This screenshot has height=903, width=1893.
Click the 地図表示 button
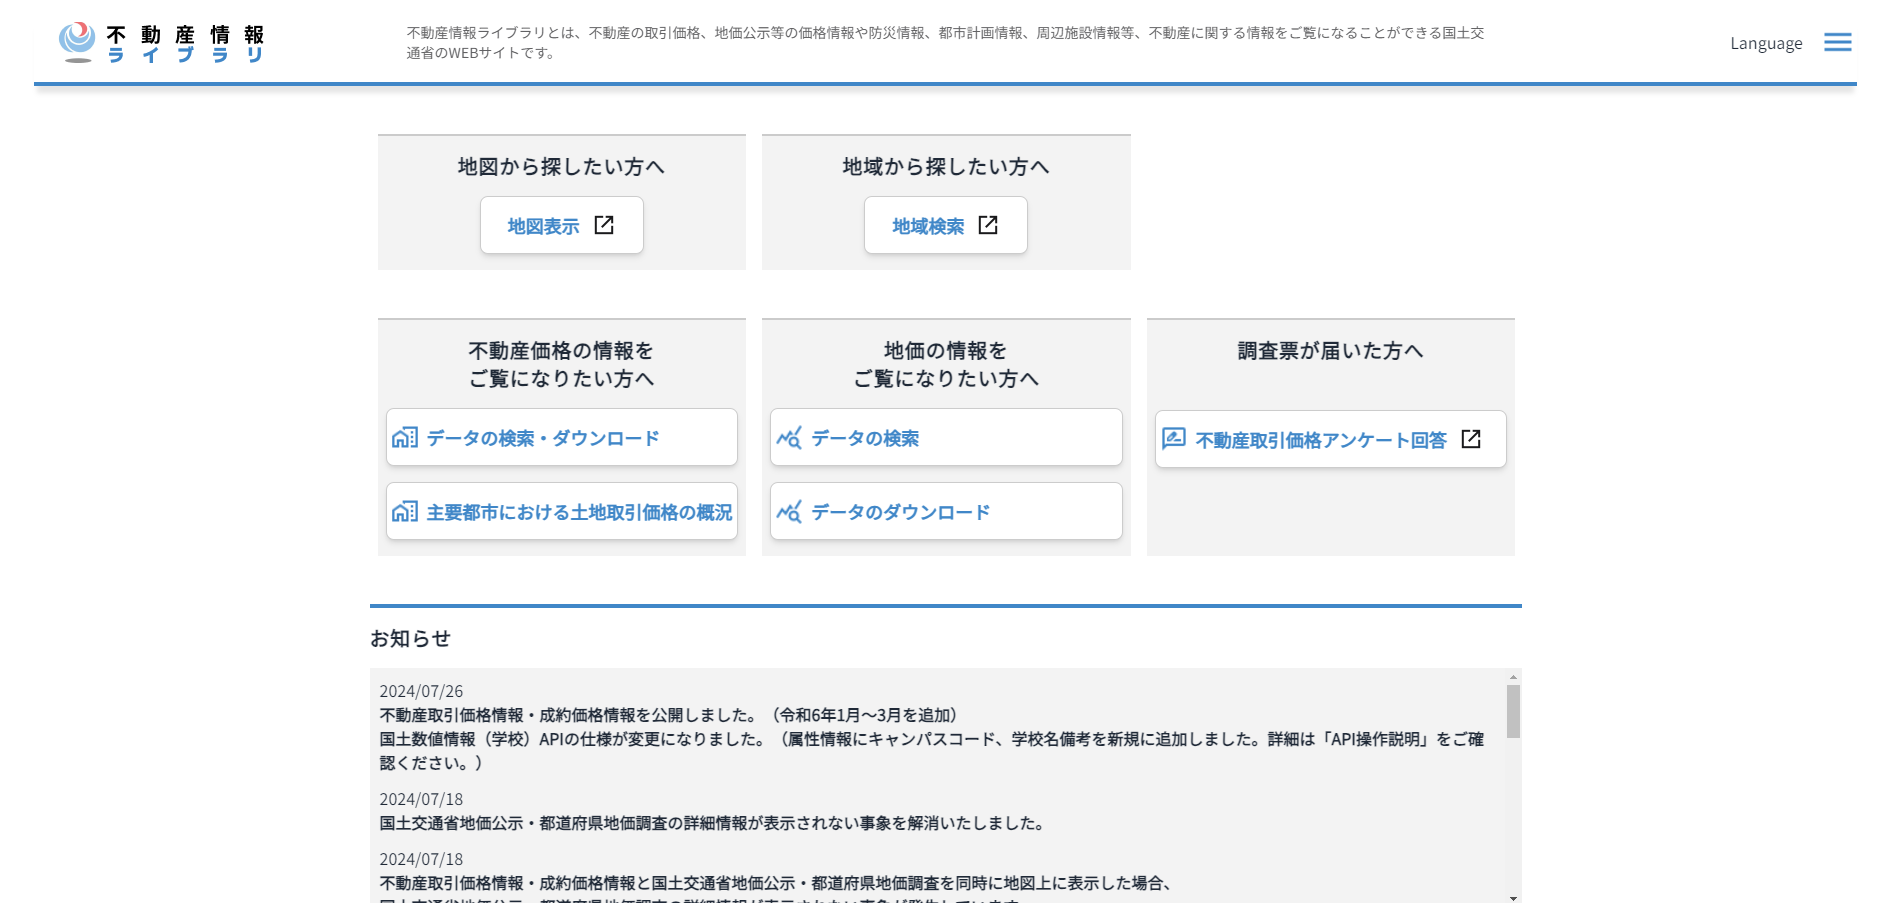pos(561,225)
